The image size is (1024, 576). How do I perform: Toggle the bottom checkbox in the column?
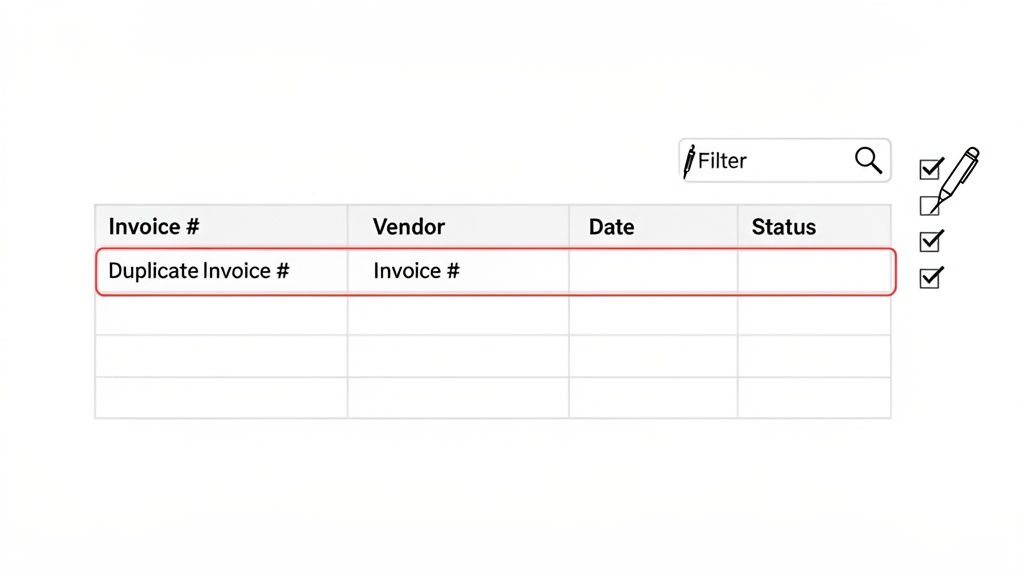(x=930, y=278)
